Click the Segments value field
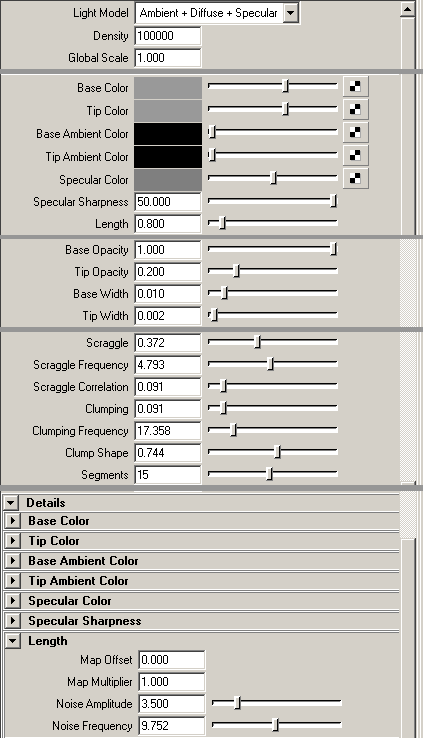 168,474
